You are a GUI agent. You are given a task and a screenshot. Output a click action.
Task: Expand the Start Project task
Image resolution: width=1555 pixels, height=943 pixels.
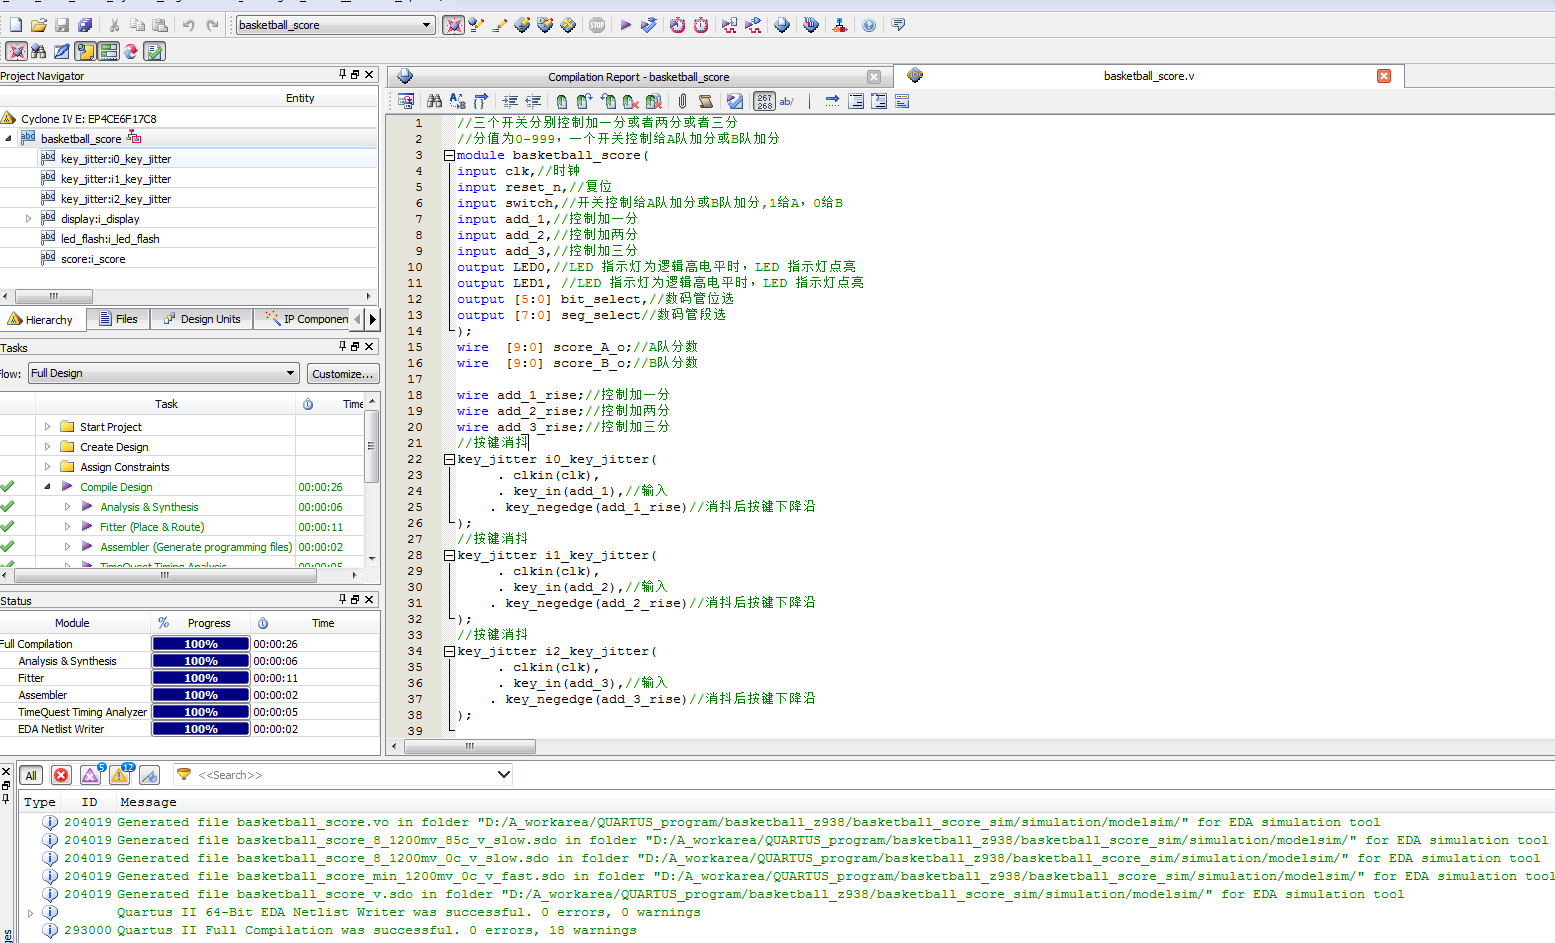coord(47,427)
